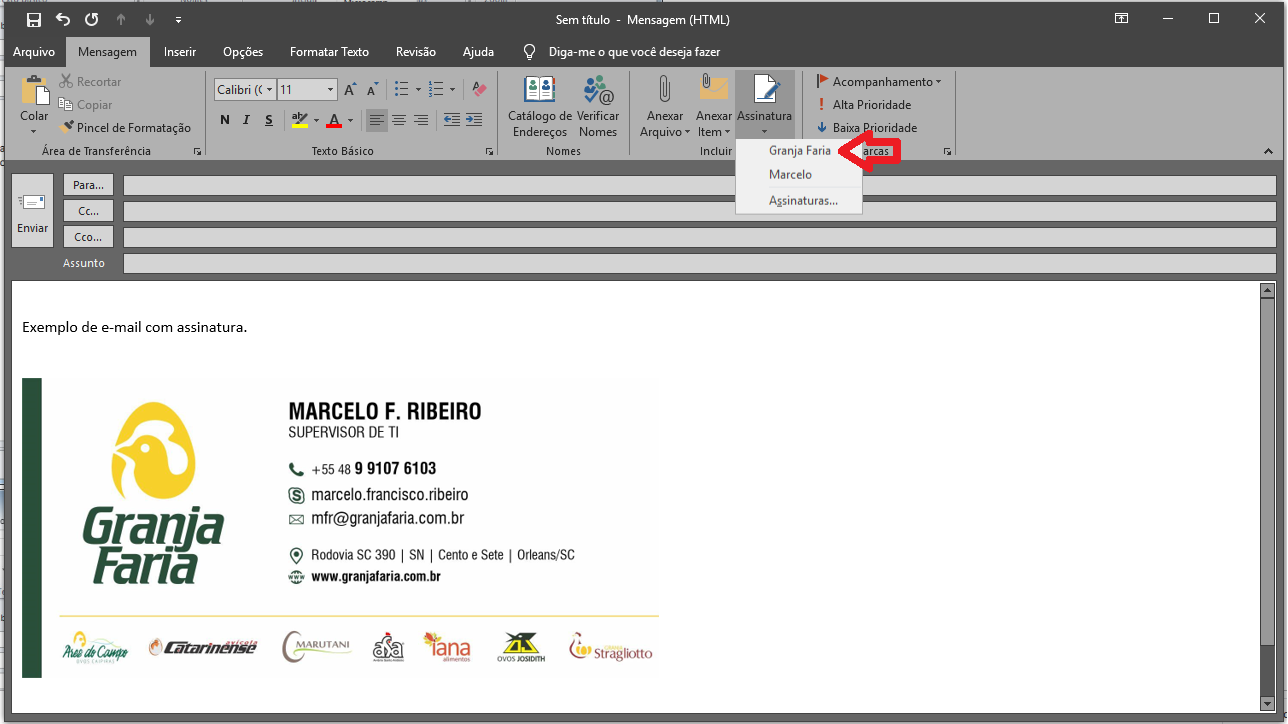Screen dimensions: 1288x724
Task: Switch to the Formatar Texto tab
Action: click(x=329, y=51)
